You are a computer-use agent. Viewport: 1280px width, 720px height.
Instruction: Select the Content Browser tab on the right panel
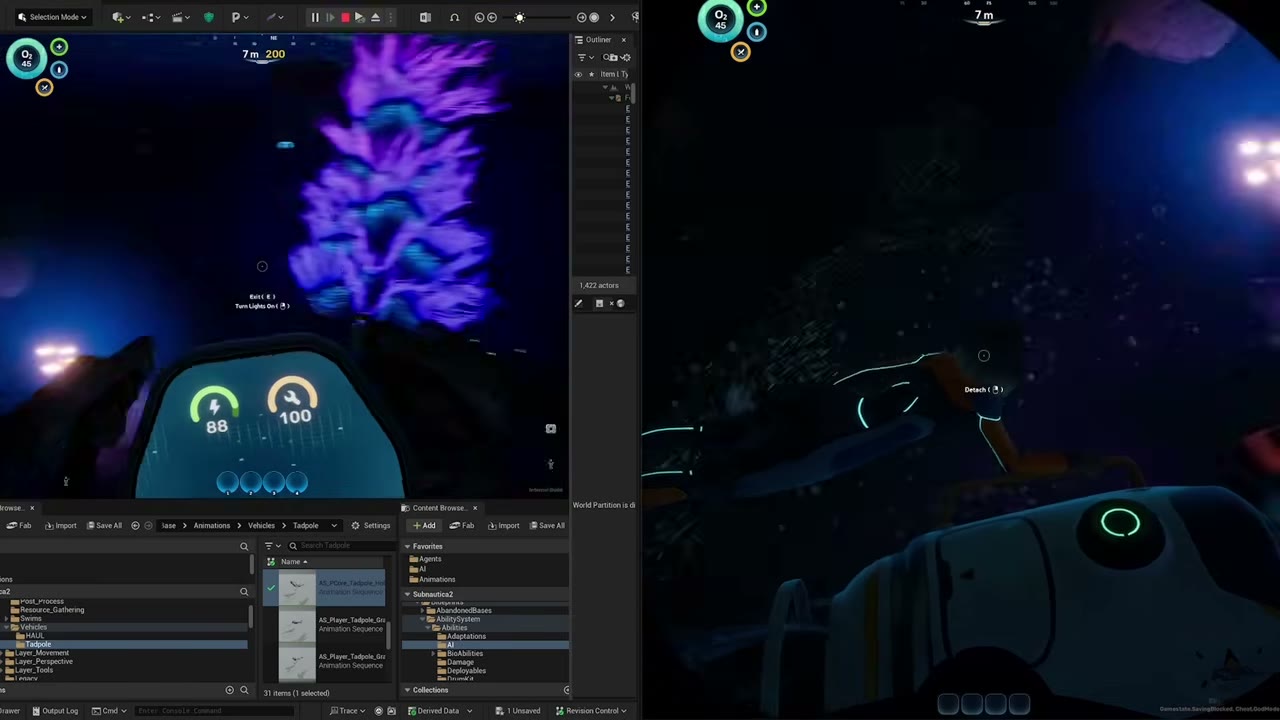[x=437, y=508]
